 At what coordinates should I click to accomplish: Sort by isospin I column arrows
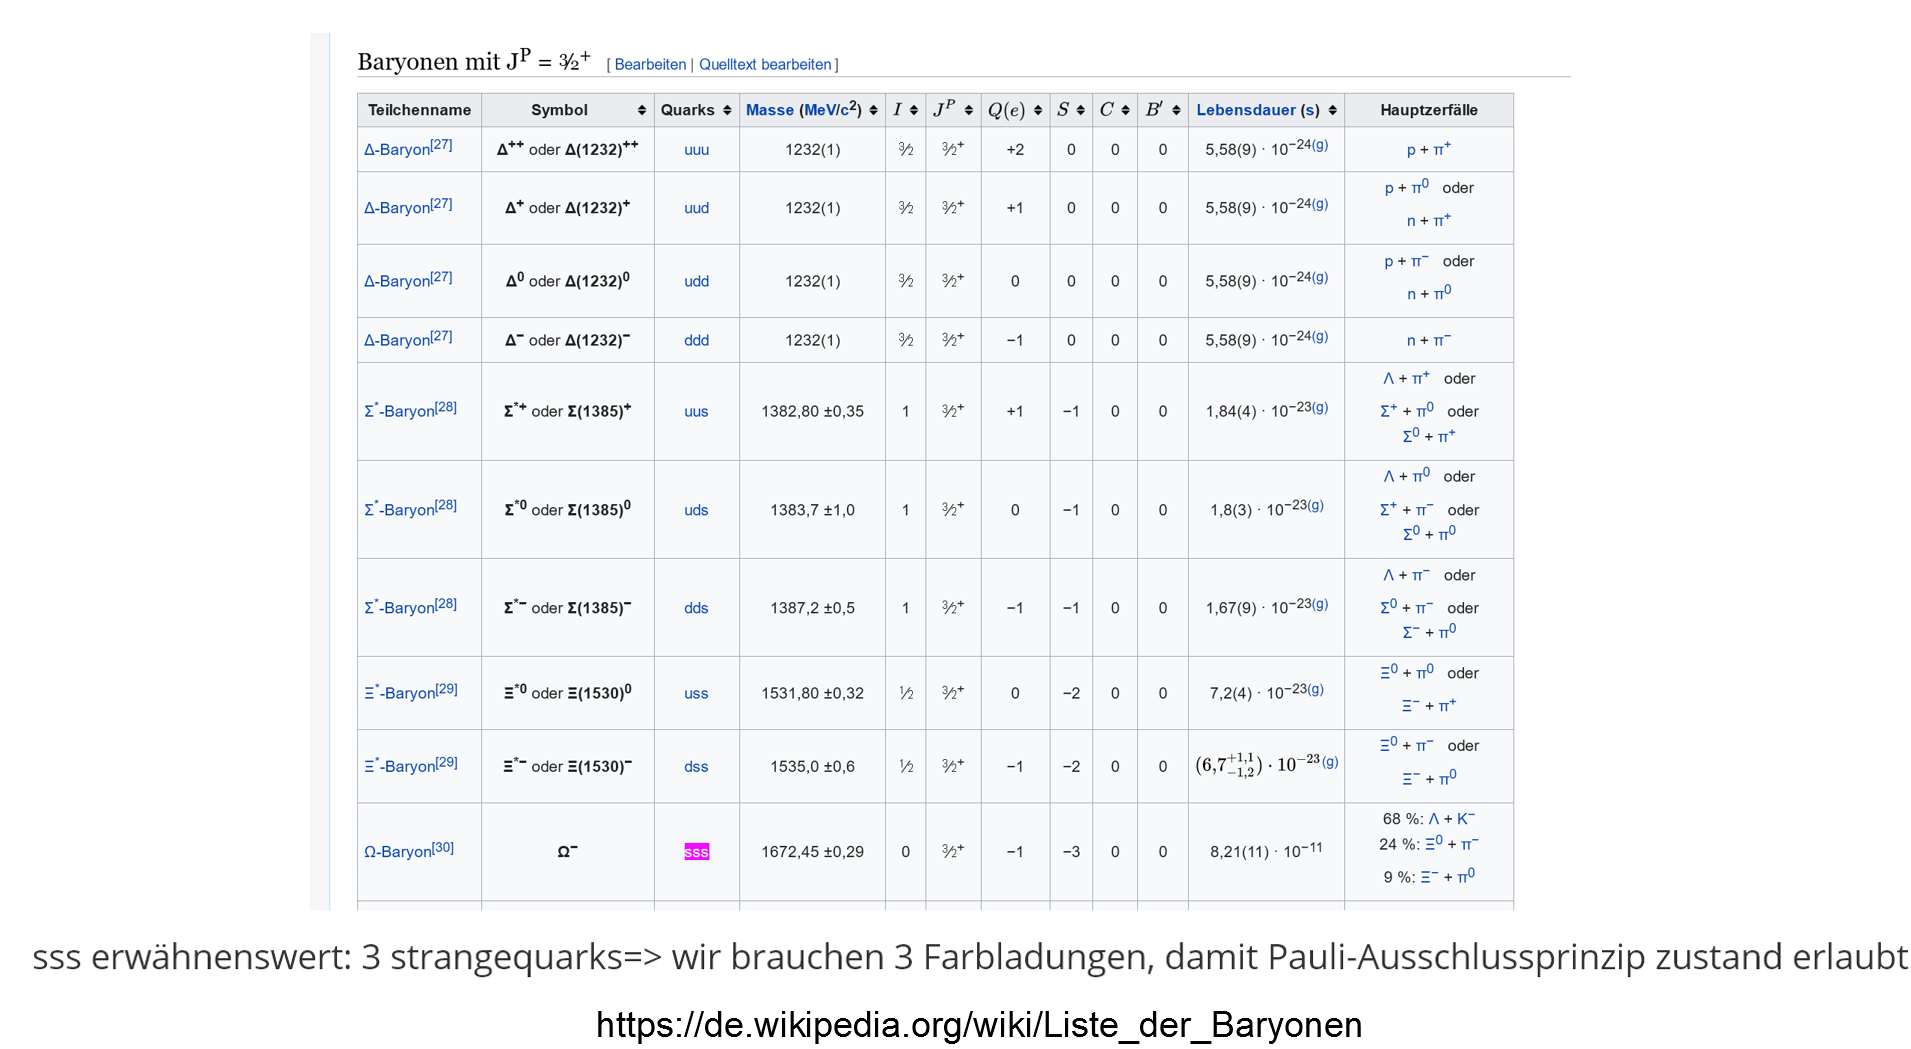click(914, 110)
